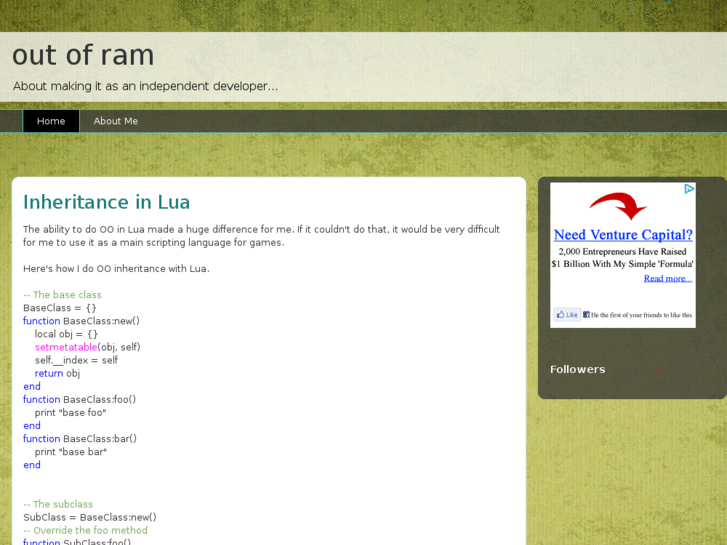Click the 'local obj = {}' line
Image resolution: width=727 pixels, height=545 pixels.
click(x=66, y=334)
